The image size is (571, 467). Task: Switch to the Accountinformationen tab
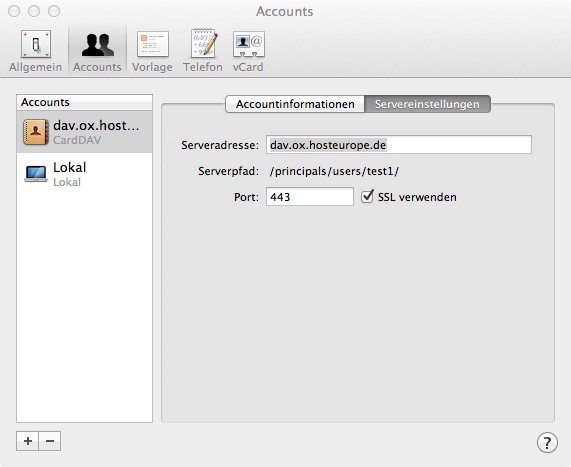(295, 104)
